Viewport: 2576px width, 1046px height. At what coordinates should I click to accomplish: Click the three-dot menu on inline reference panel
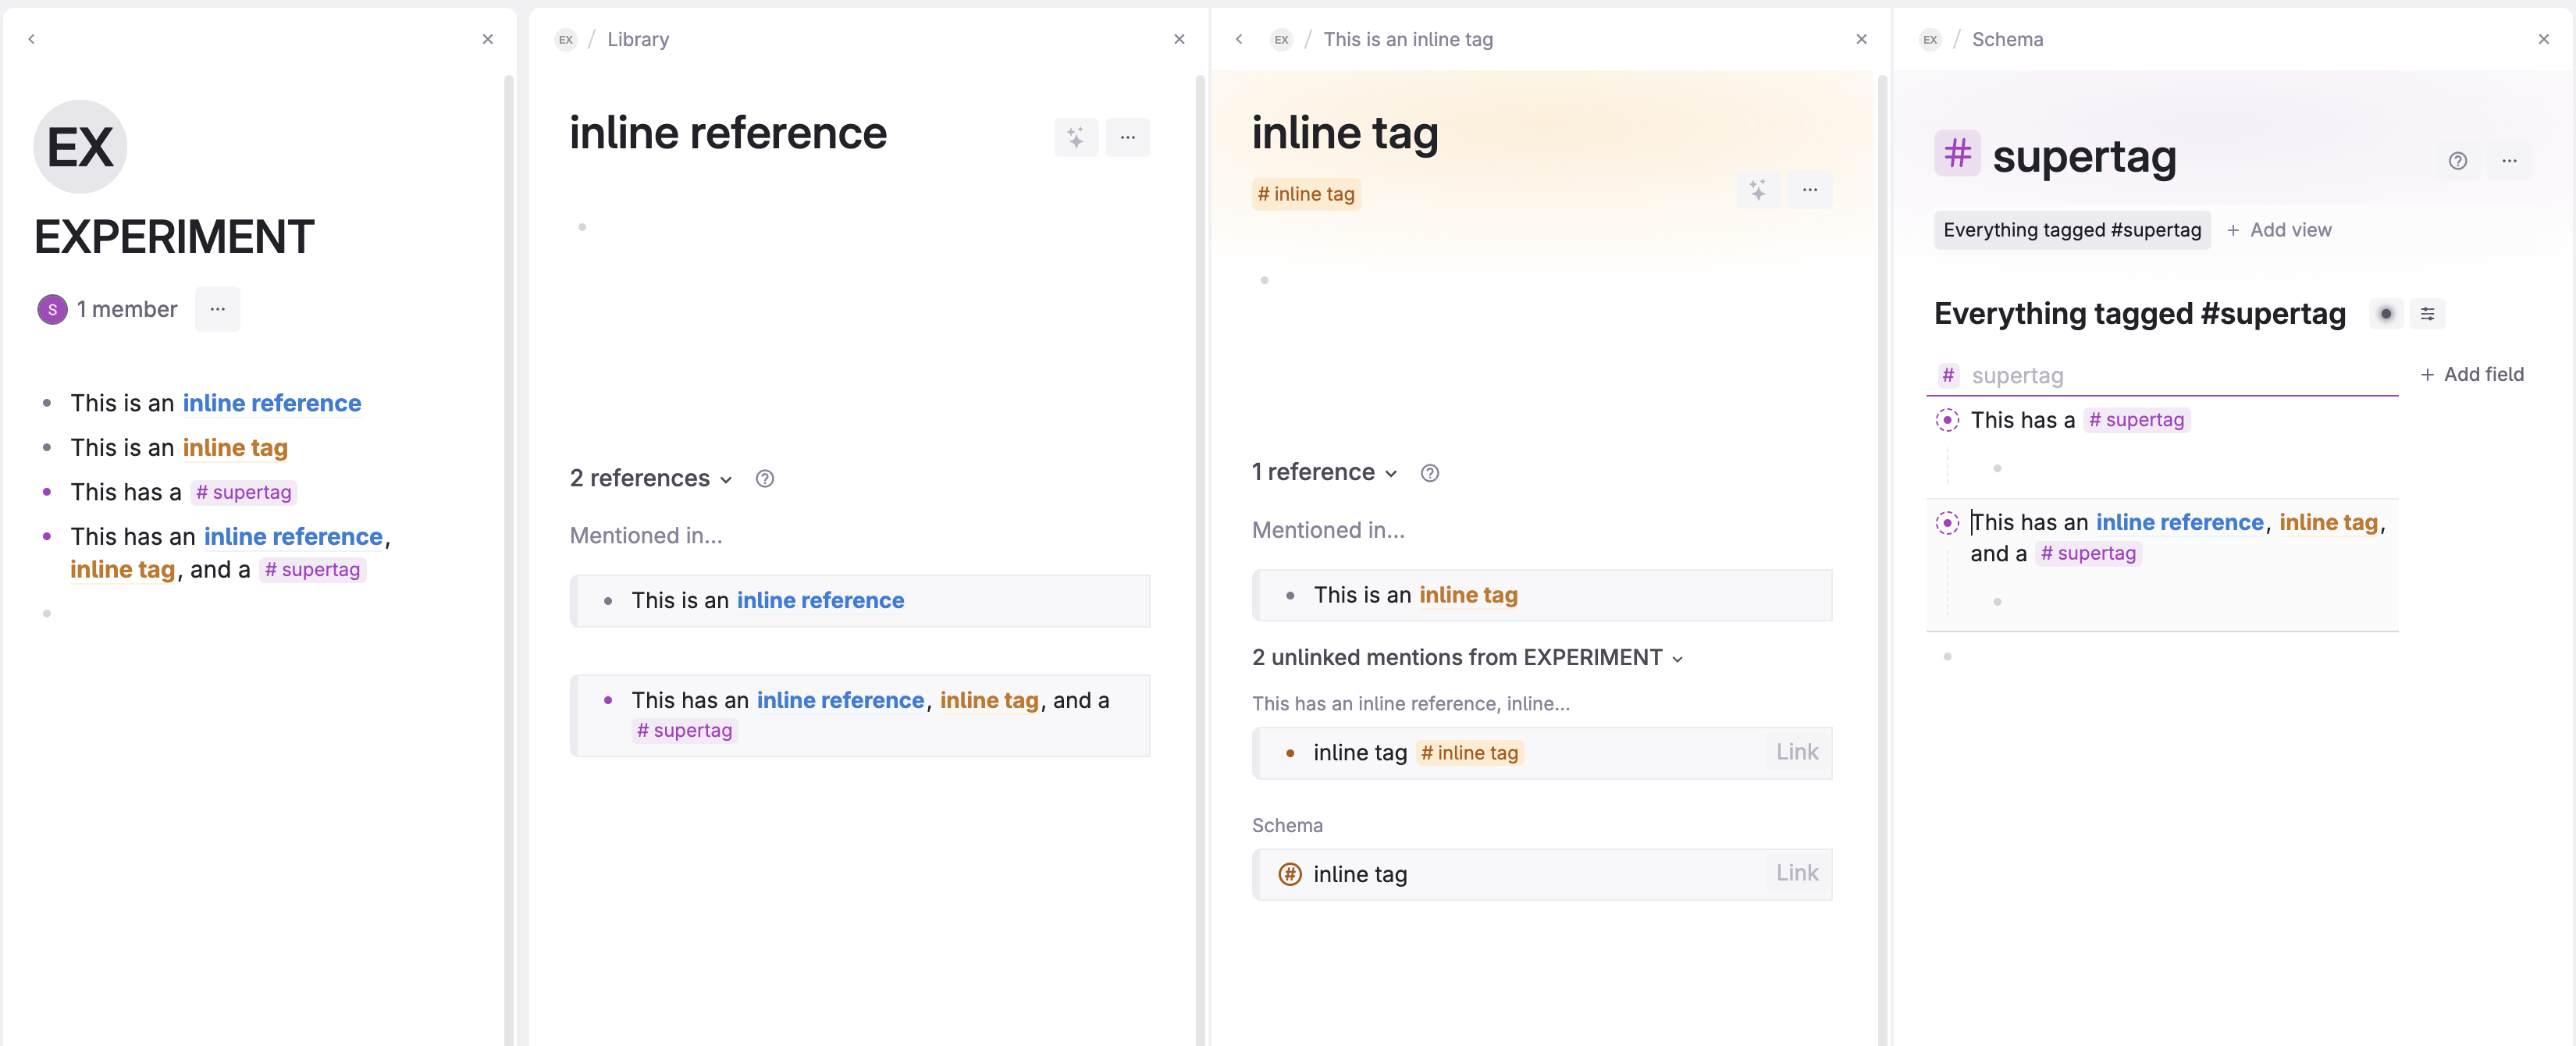click(x=1129, y=138)
